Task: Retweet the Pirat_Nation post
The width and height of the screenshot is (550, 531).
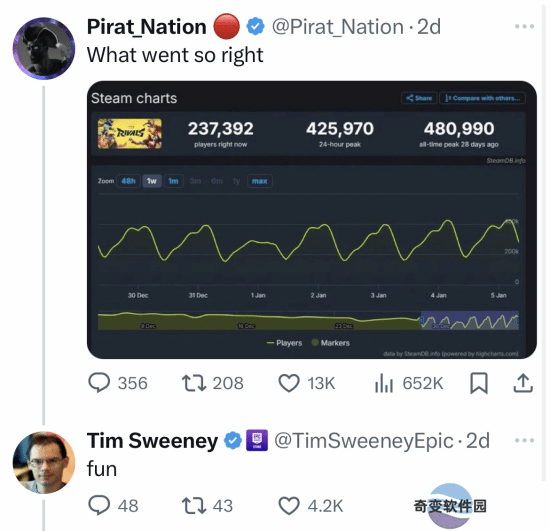Action: tap(212, 383)
